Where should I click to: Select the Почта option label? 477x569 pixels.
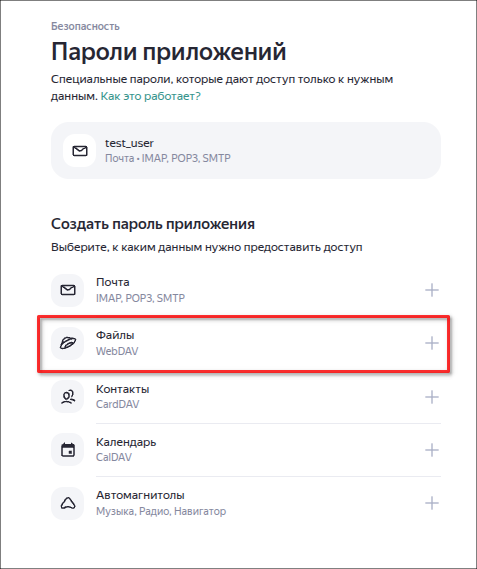(x=113, y=282)
